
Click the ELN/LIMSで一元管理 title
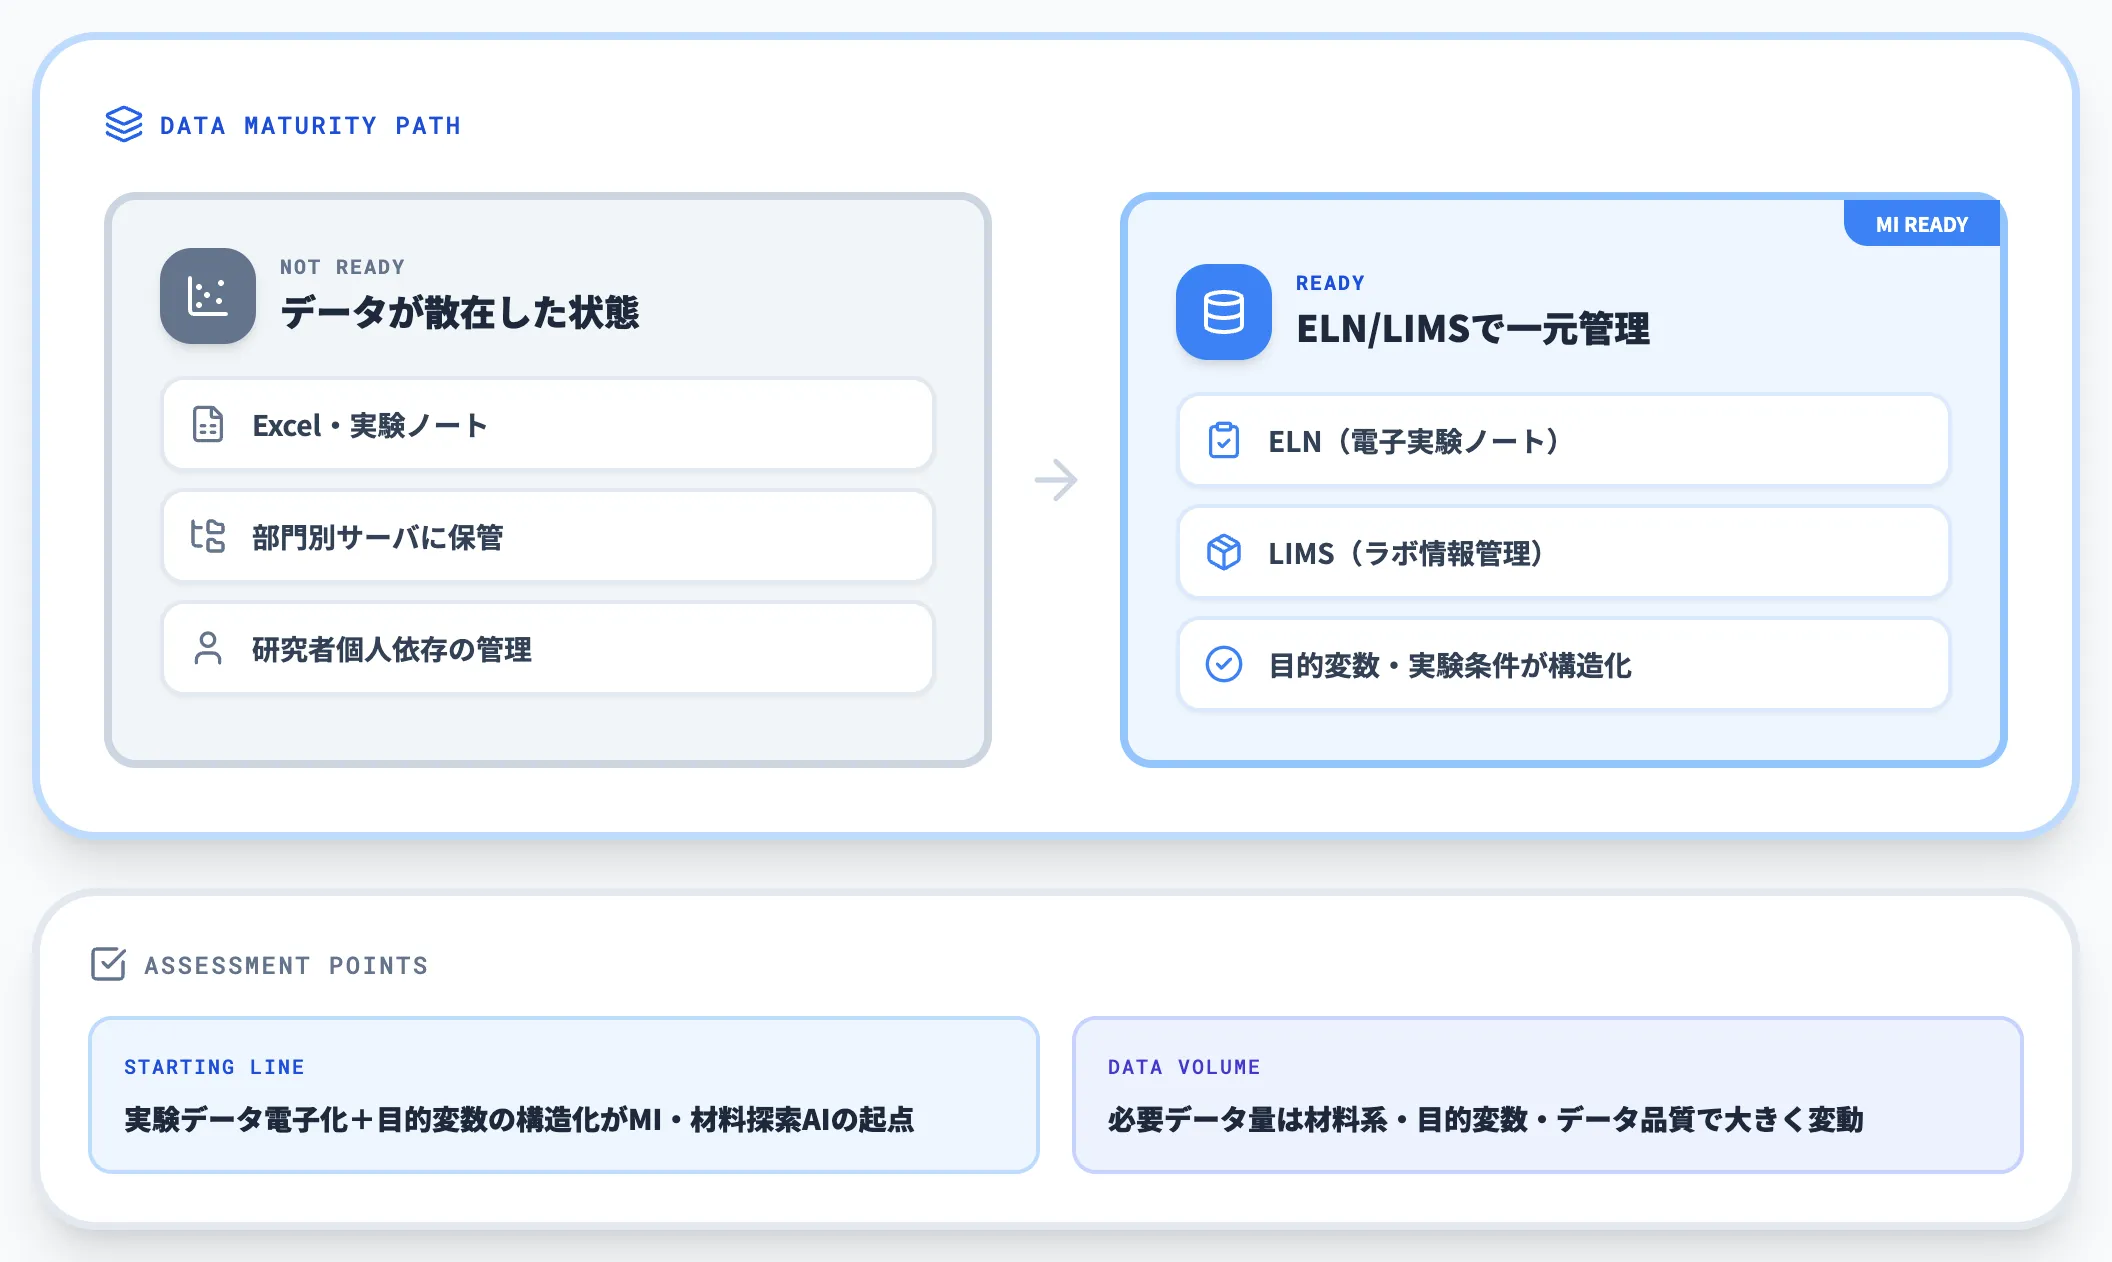point(1473,328)
